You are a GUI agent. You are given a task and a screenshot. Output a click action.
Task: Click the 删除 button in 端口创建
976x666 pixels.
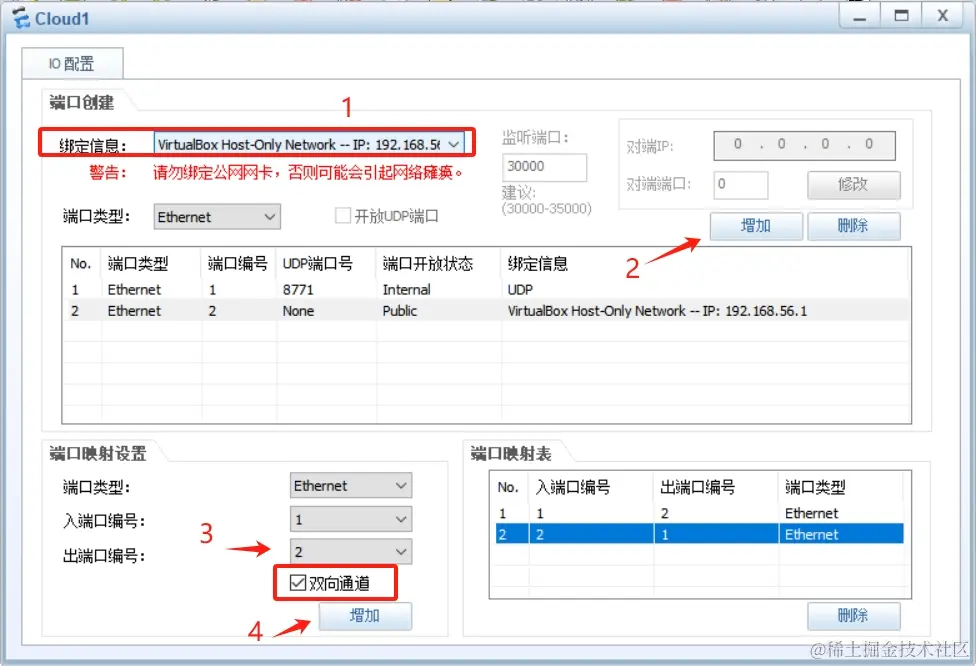(853, 226)
